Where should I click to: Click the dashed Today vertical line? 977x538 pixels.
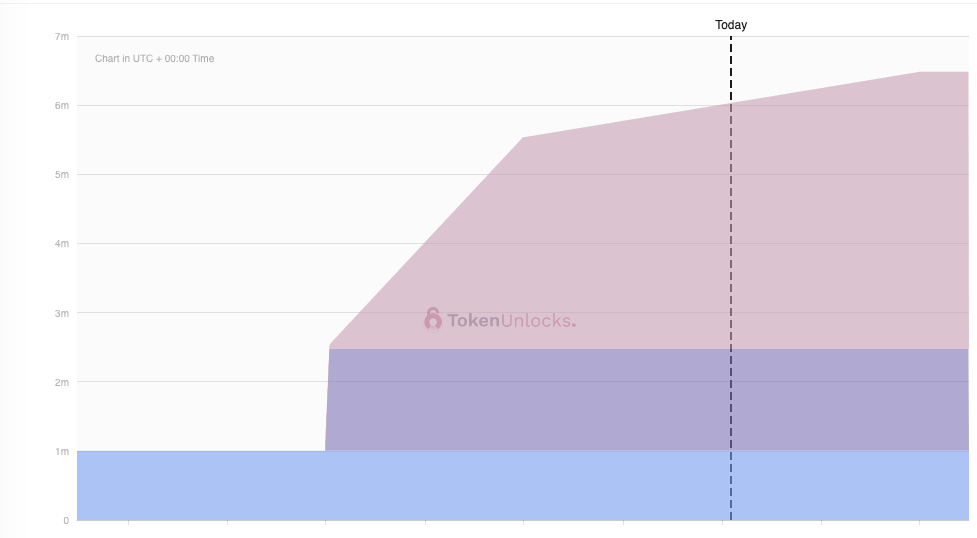pos(731,250)
